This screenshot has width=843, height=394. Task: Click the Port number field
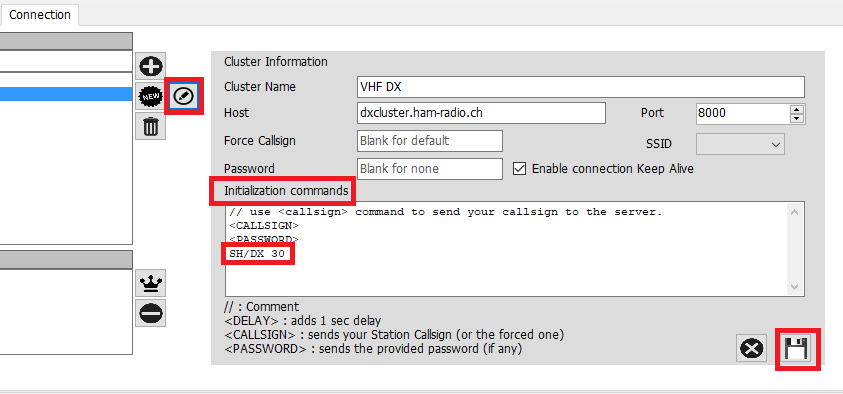(x=743, y=113)
